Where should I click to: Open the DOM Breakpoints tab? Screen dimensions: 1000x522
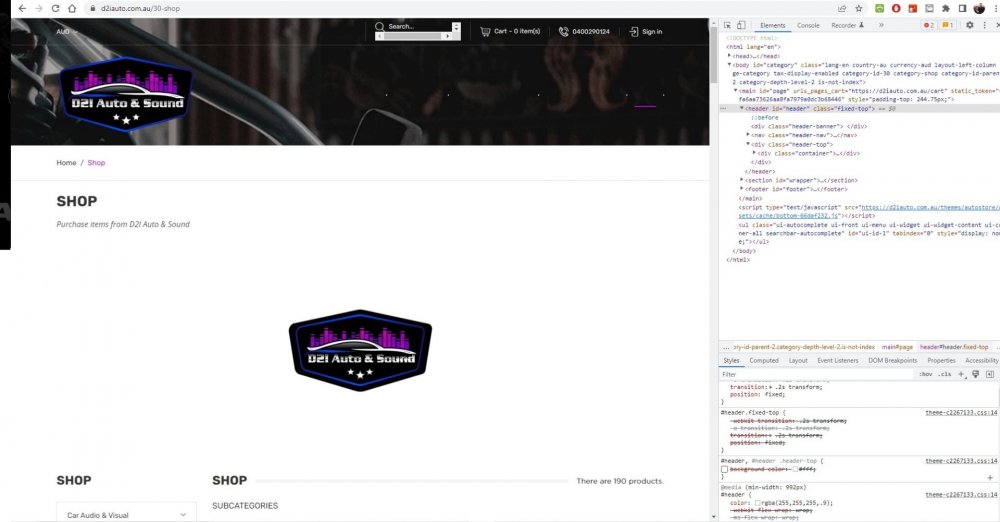tap(892, 361)
